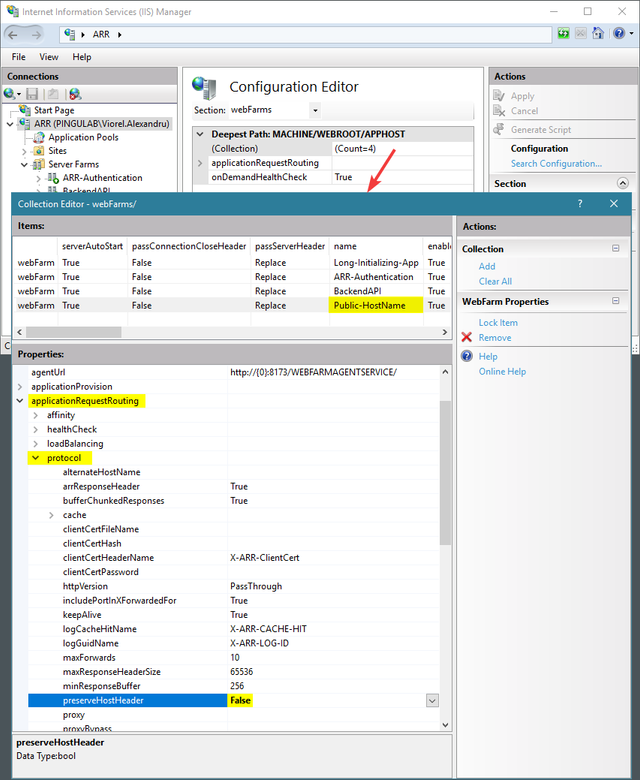This screenshot has width=640, height=780.
Task: Collapse the protocol property
Action: [x=35, y=458]
